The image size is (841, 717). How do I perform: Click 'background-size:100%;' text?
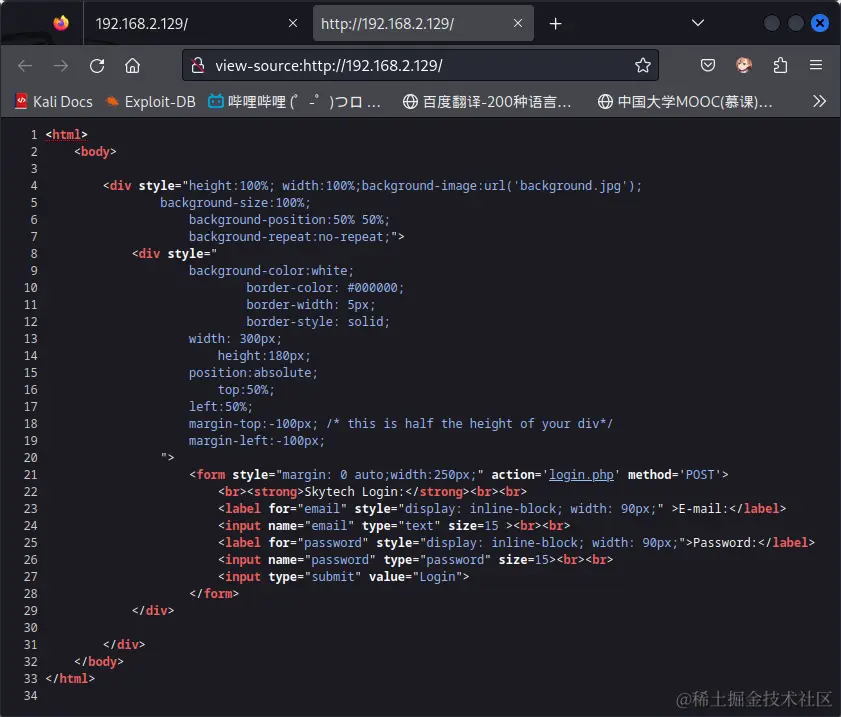(x=235, y=203)
